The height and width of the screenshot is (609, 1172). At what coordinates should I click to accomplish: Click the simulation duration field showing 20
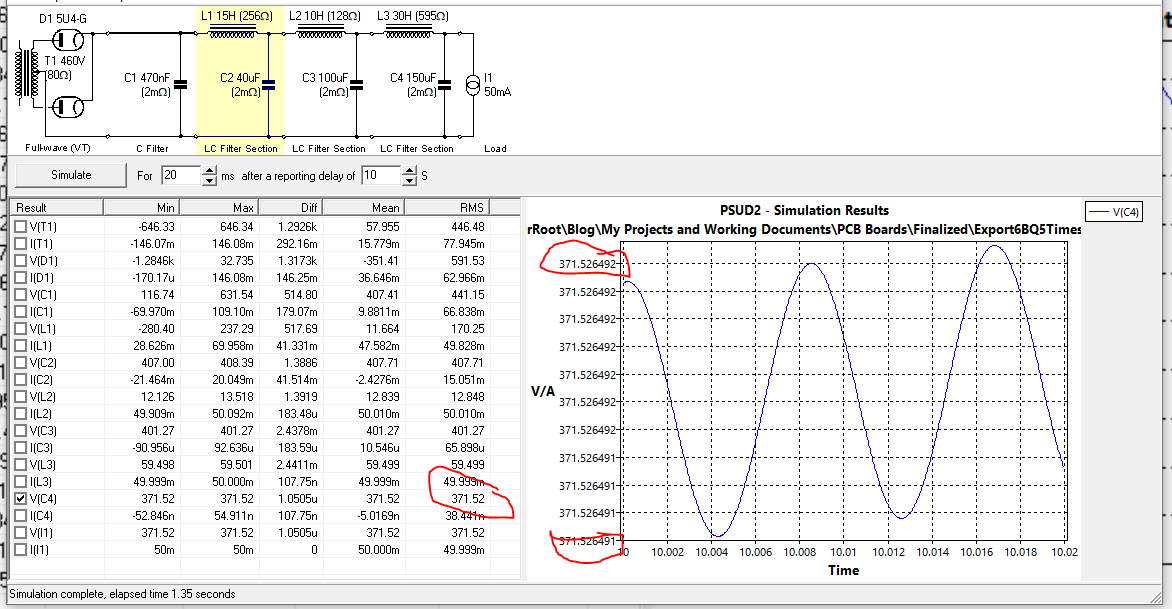181,176
